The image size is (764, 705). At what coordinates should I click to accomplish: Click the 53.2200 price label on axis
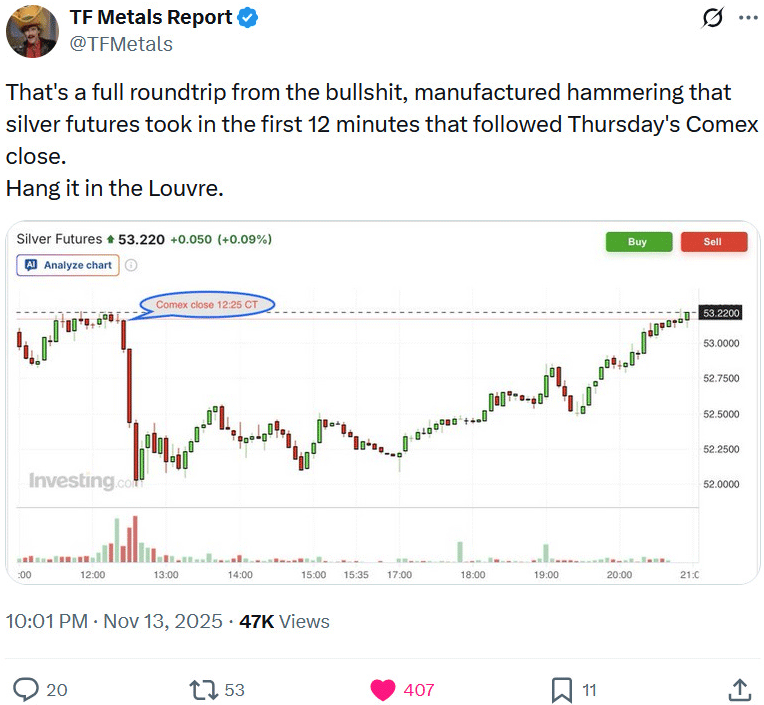pyautogui.click(x=720, y=313)
